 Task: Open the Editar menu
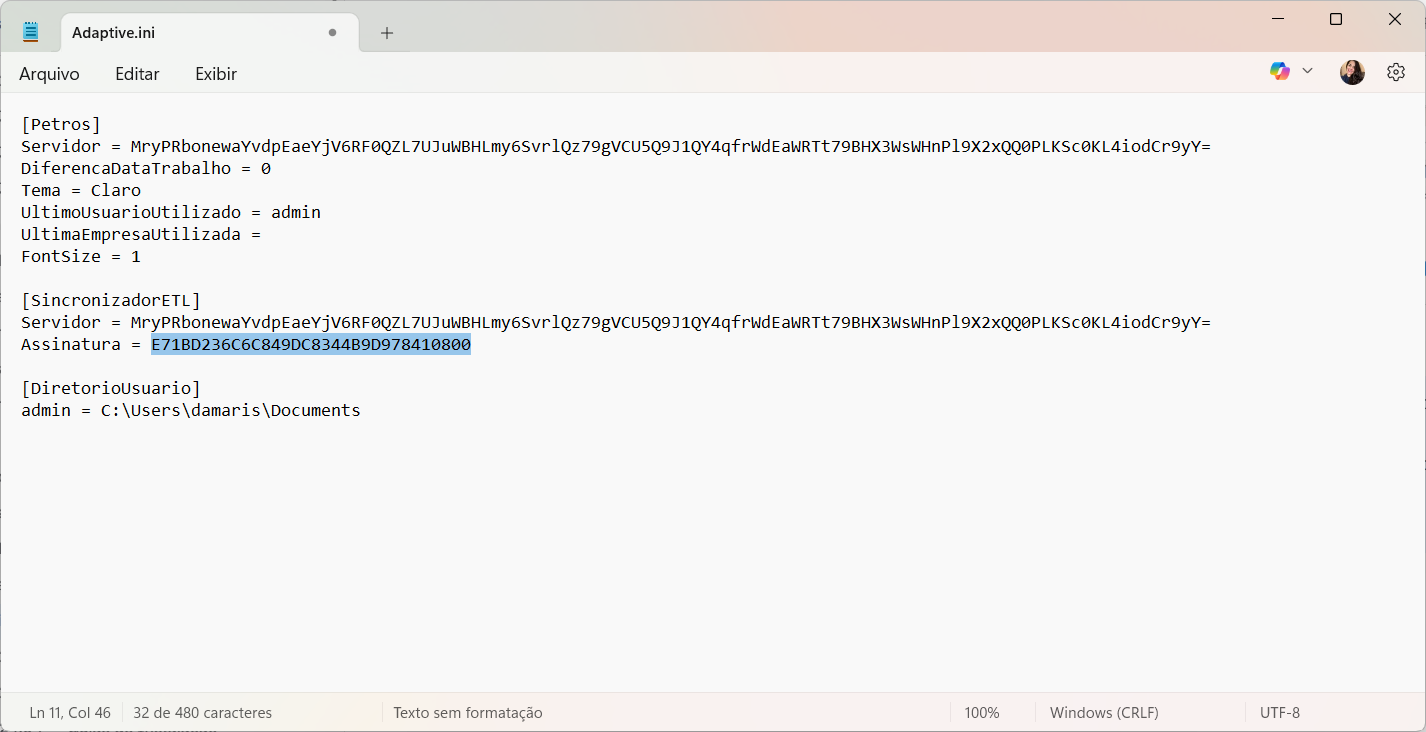pos(137,74)
